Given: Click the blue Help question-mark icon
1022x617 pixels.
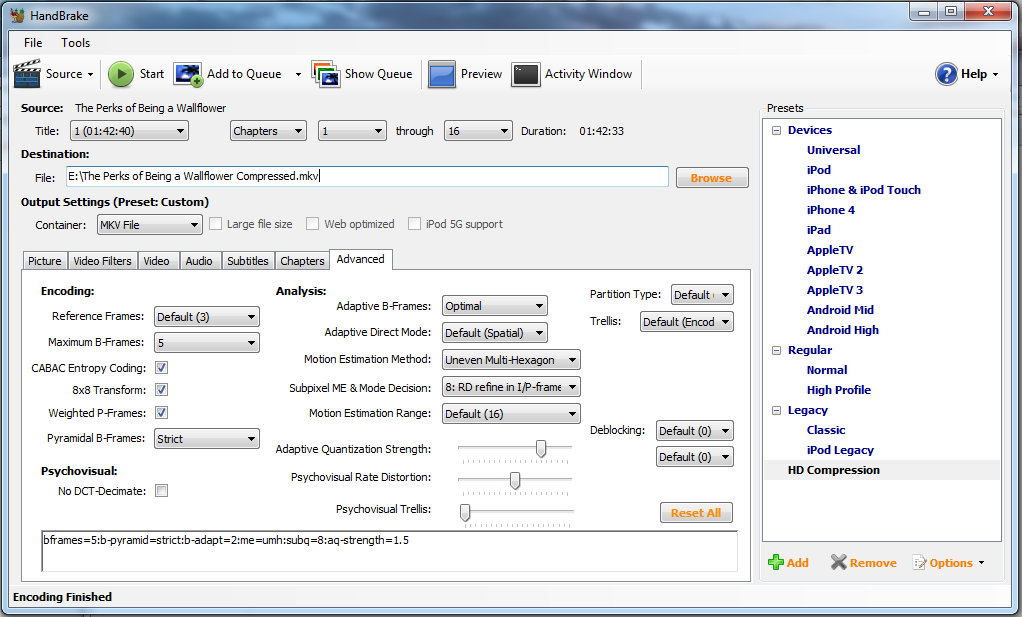Looking at the screenshot, I should [946, 74].
